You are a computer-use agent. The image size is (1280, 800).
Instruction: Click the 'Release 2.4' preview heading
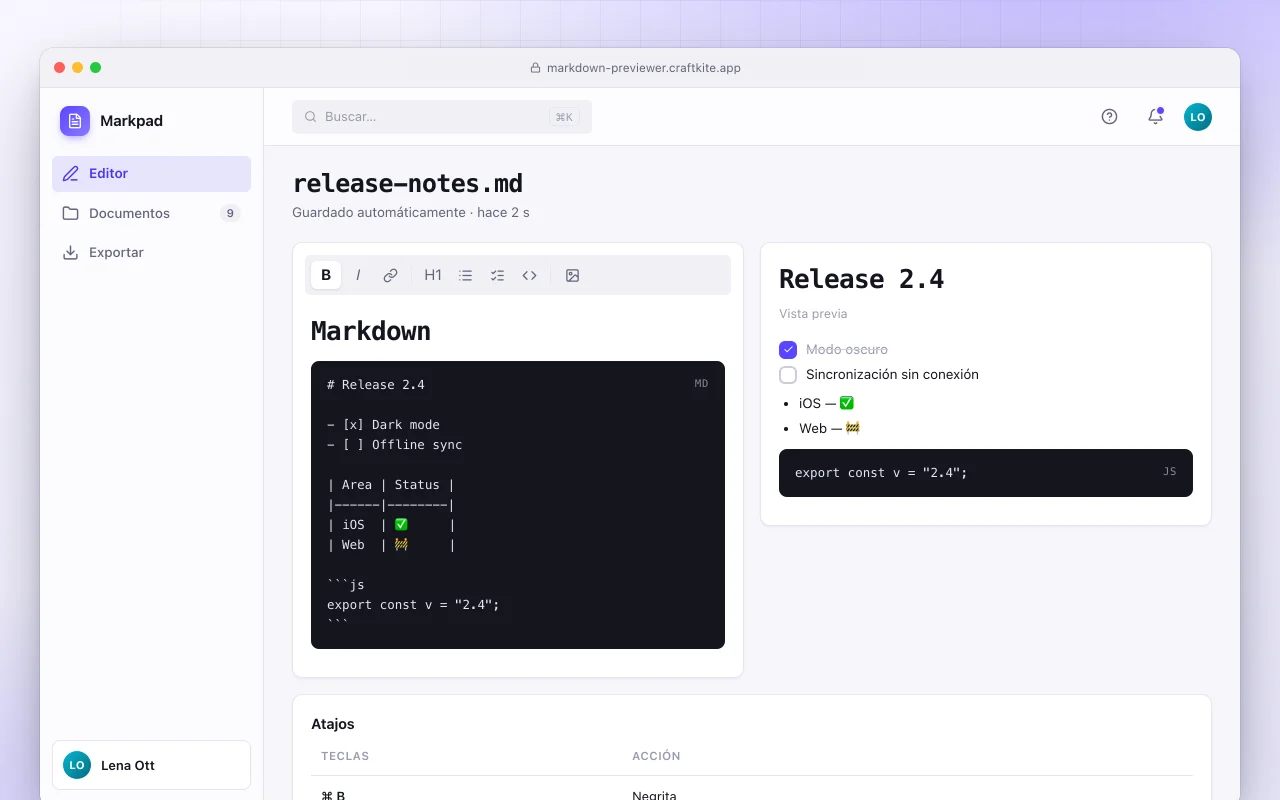[x=862, y=279]
